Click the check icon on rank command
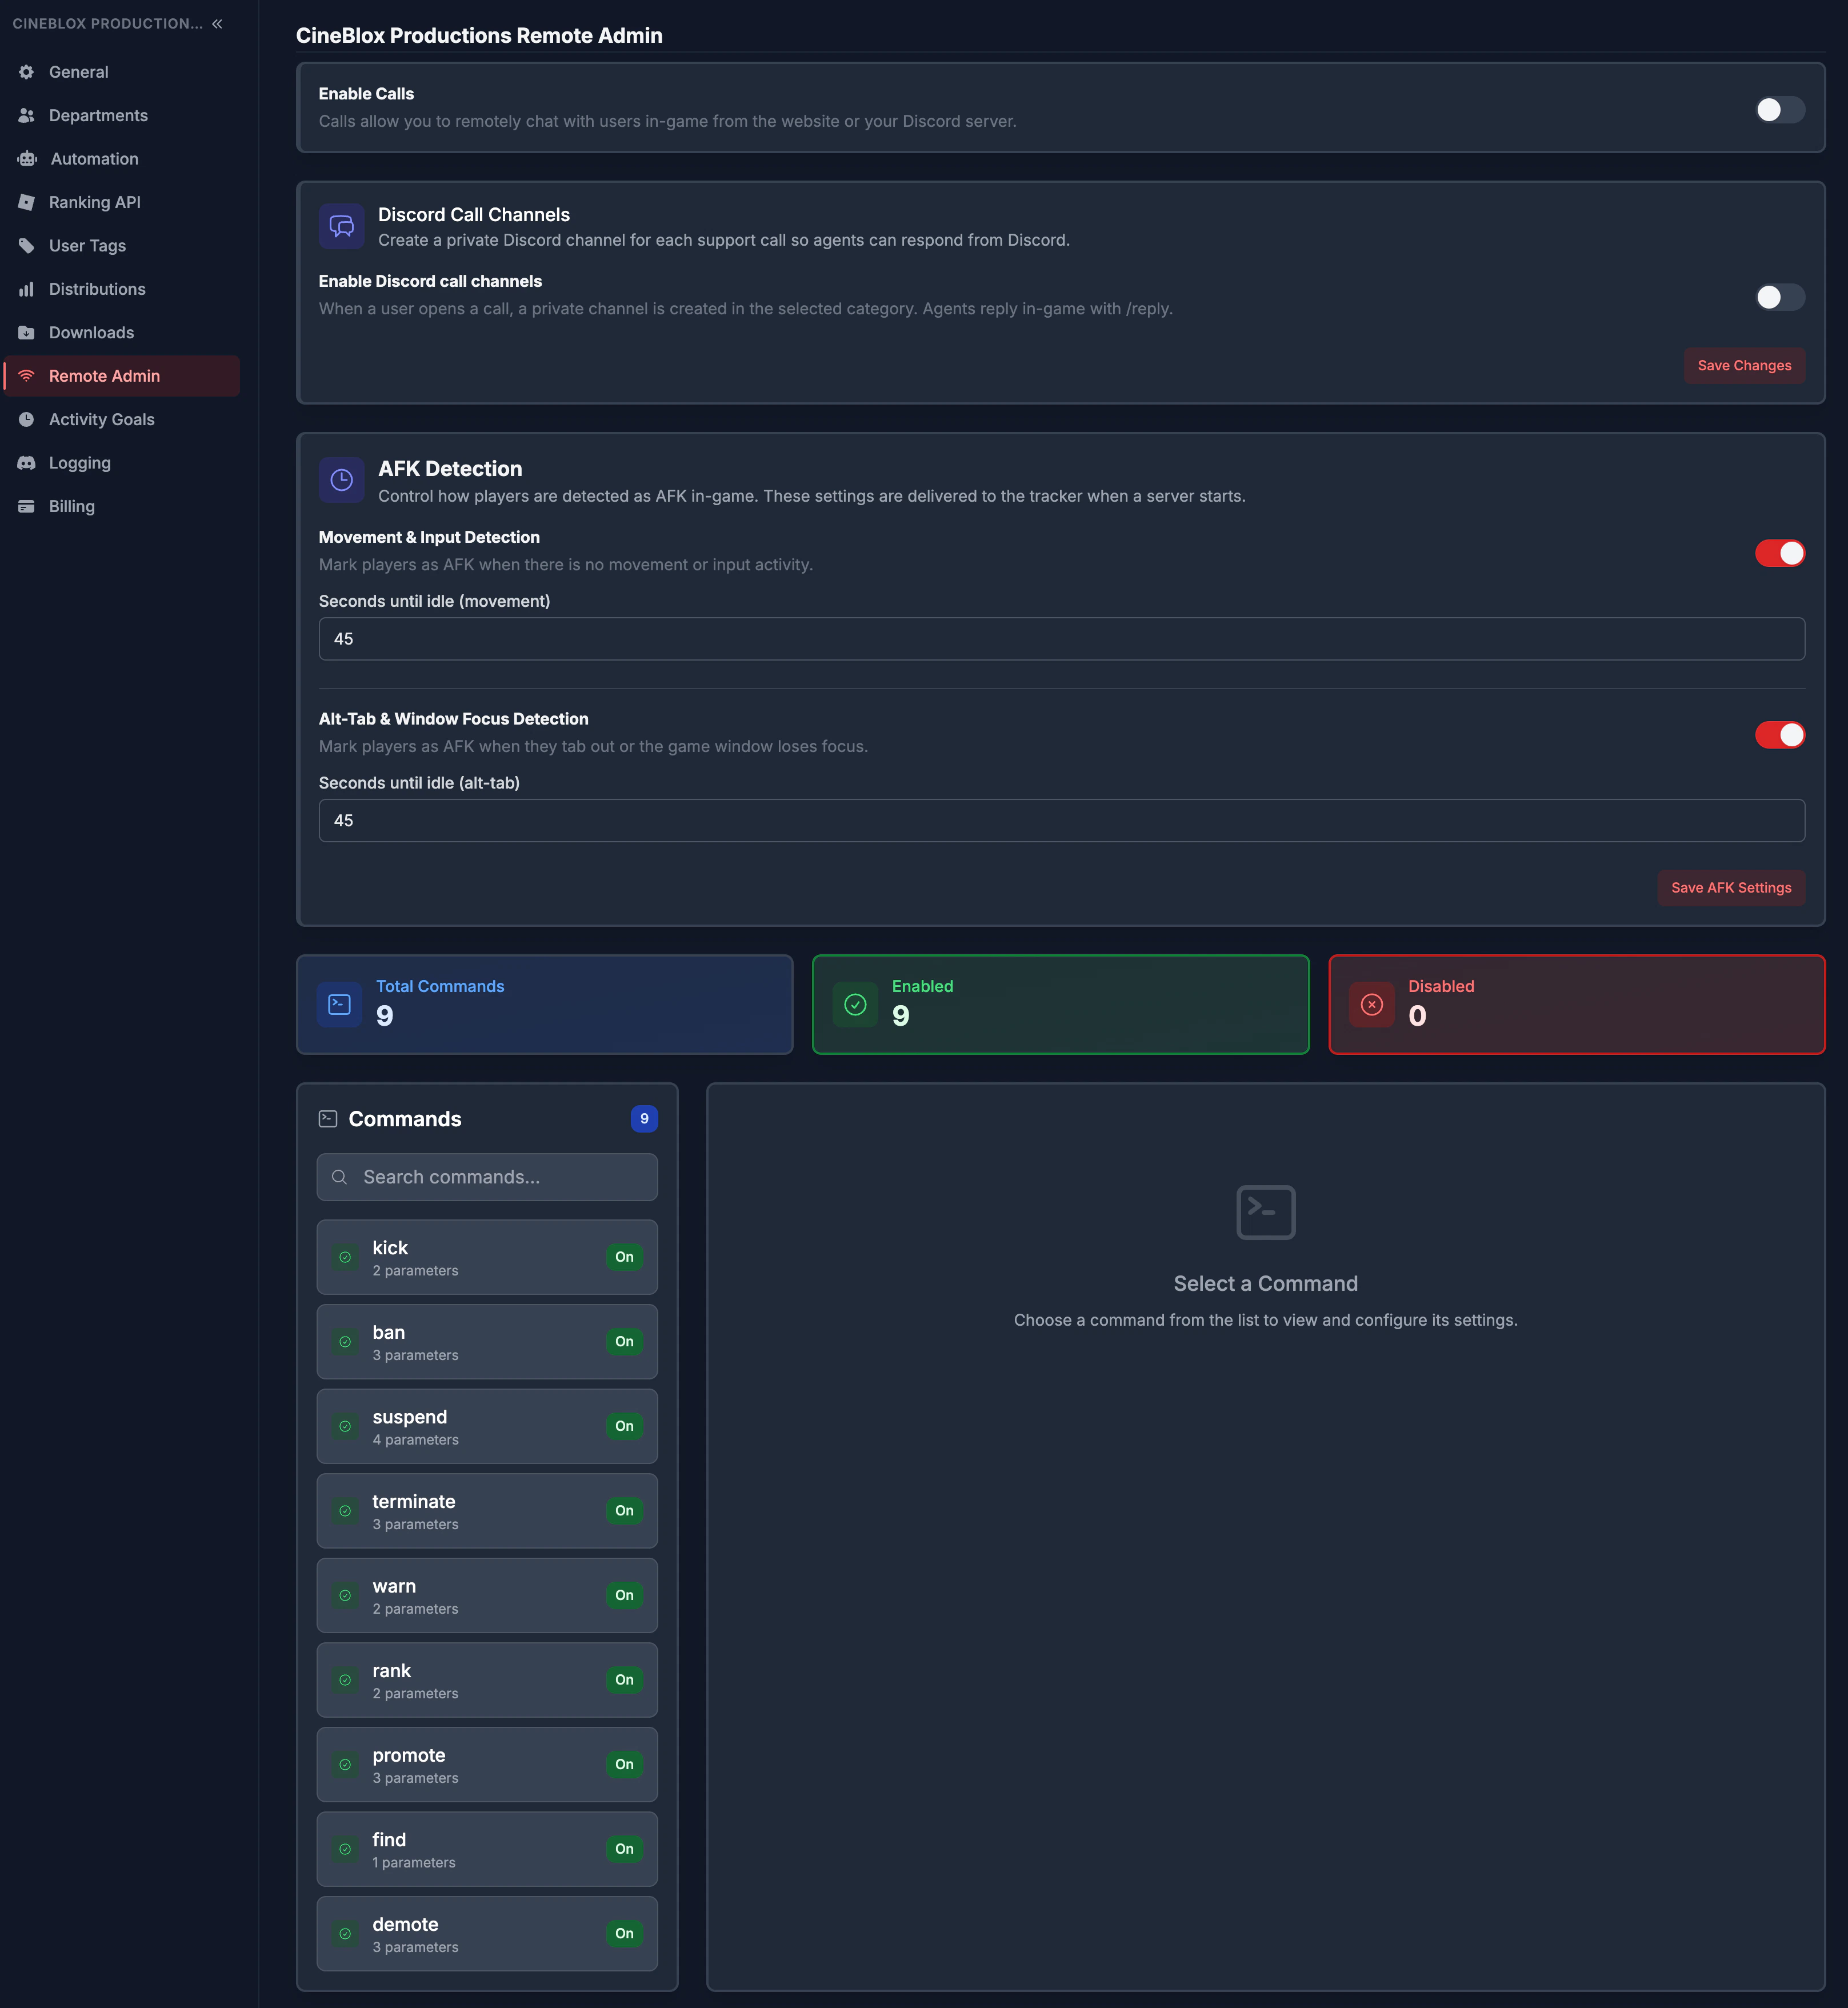 (345, 1680)
